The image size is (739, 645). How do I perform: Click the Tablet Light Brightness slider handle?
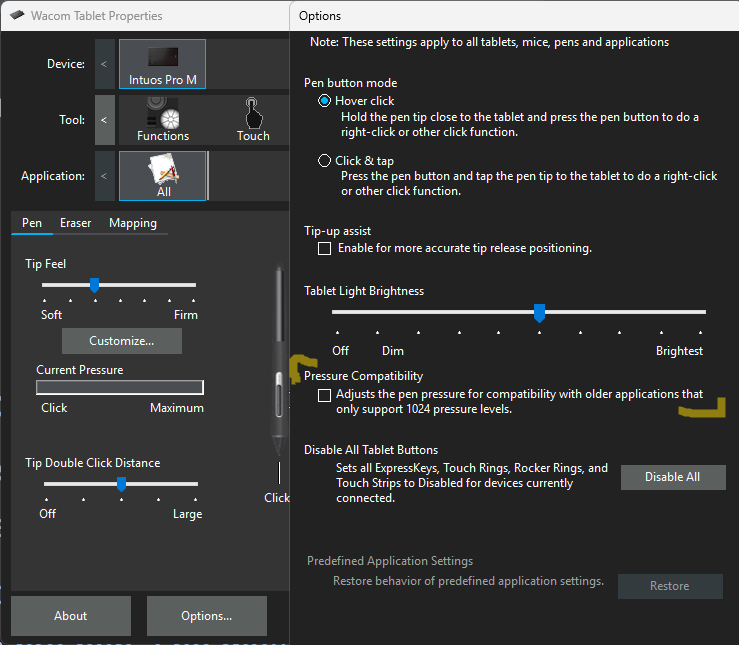pos(539,313)
